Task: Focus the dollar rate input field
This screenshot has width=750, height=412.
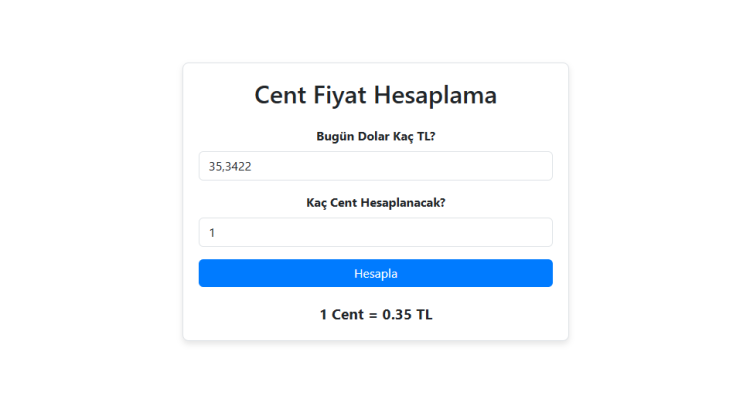Action: pyautogui.click(x=375, y=166)
